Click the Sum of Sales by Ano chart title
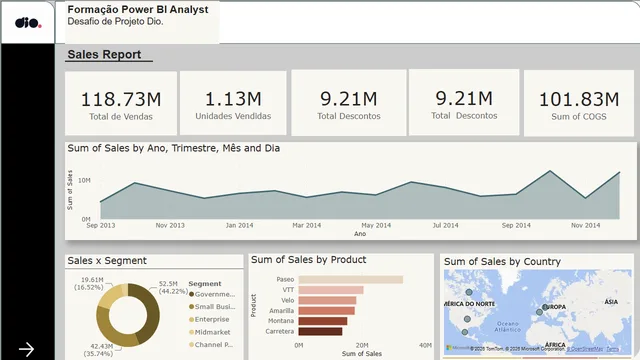Image resolution: width=640 pixels, height=360 pixels. tap(174, 148)
